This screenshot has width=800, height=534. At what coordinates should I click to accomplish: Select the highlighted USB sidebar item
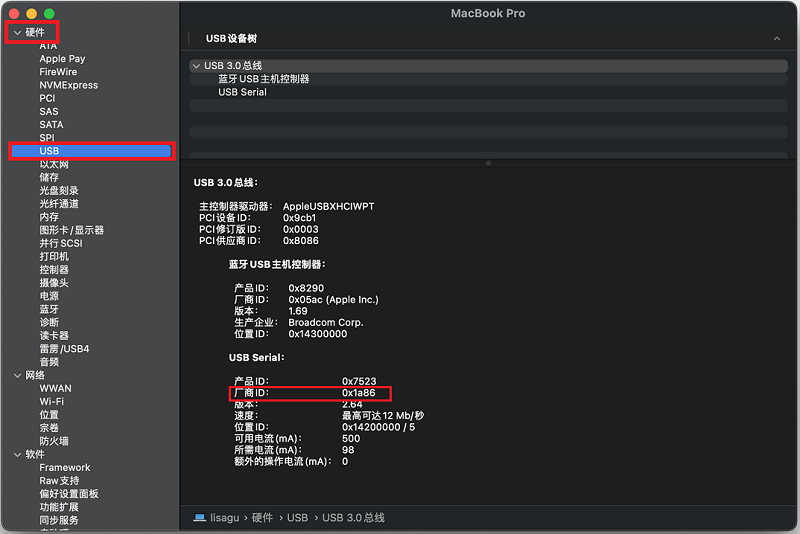[91, 151]
